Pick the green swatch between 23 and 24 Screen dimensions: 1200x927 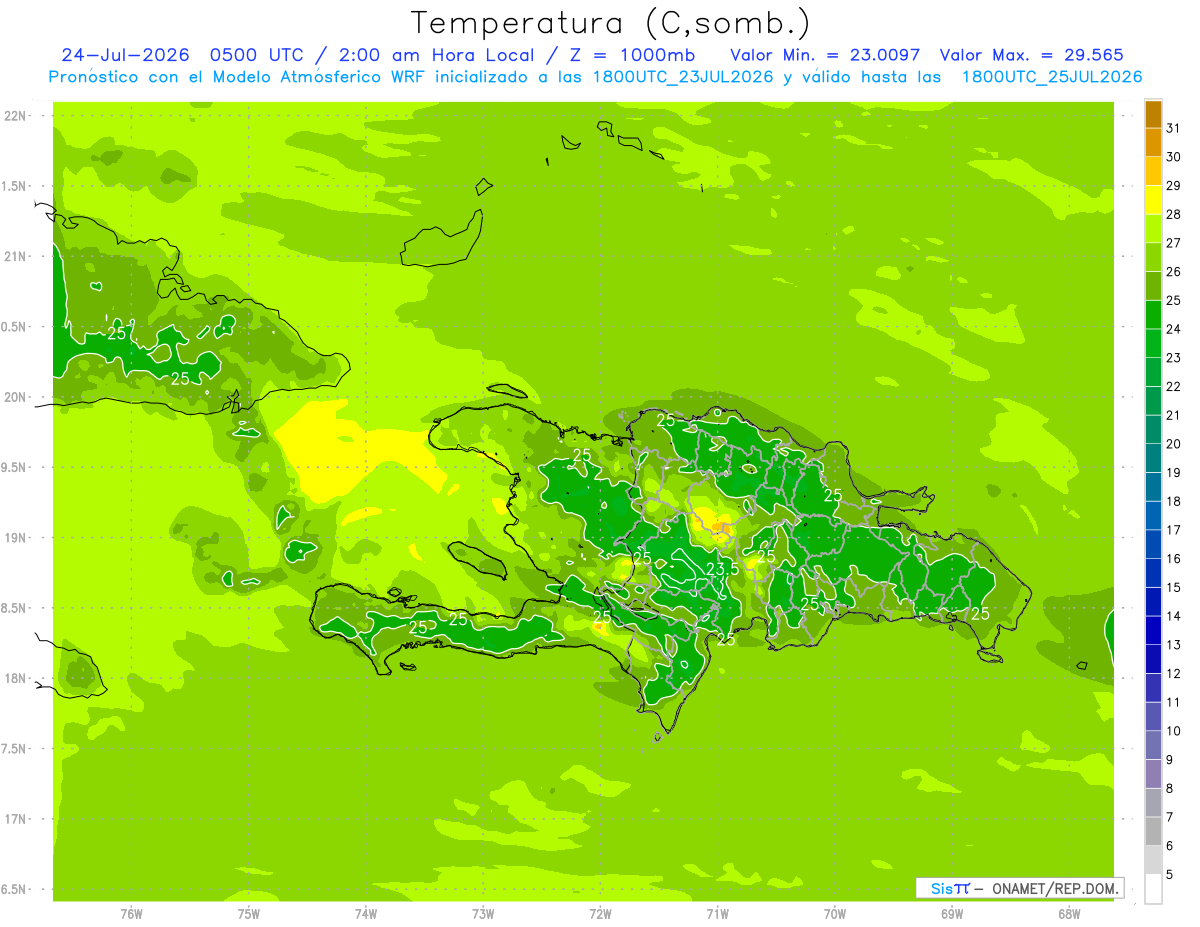pos(1153,343)
